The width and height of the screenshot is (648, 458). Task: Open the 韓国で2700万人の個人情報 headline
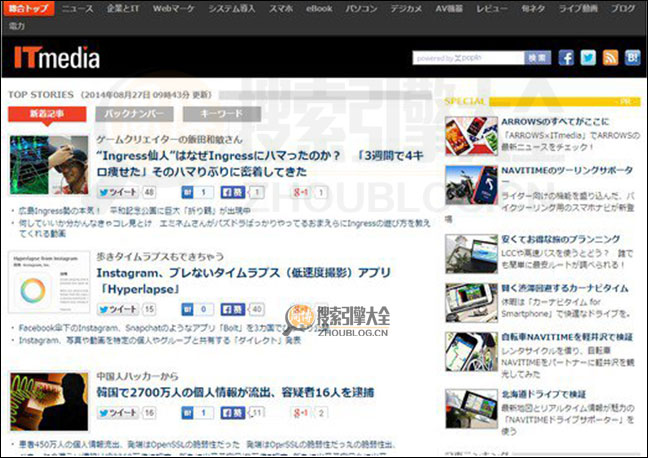coord(235,392)
